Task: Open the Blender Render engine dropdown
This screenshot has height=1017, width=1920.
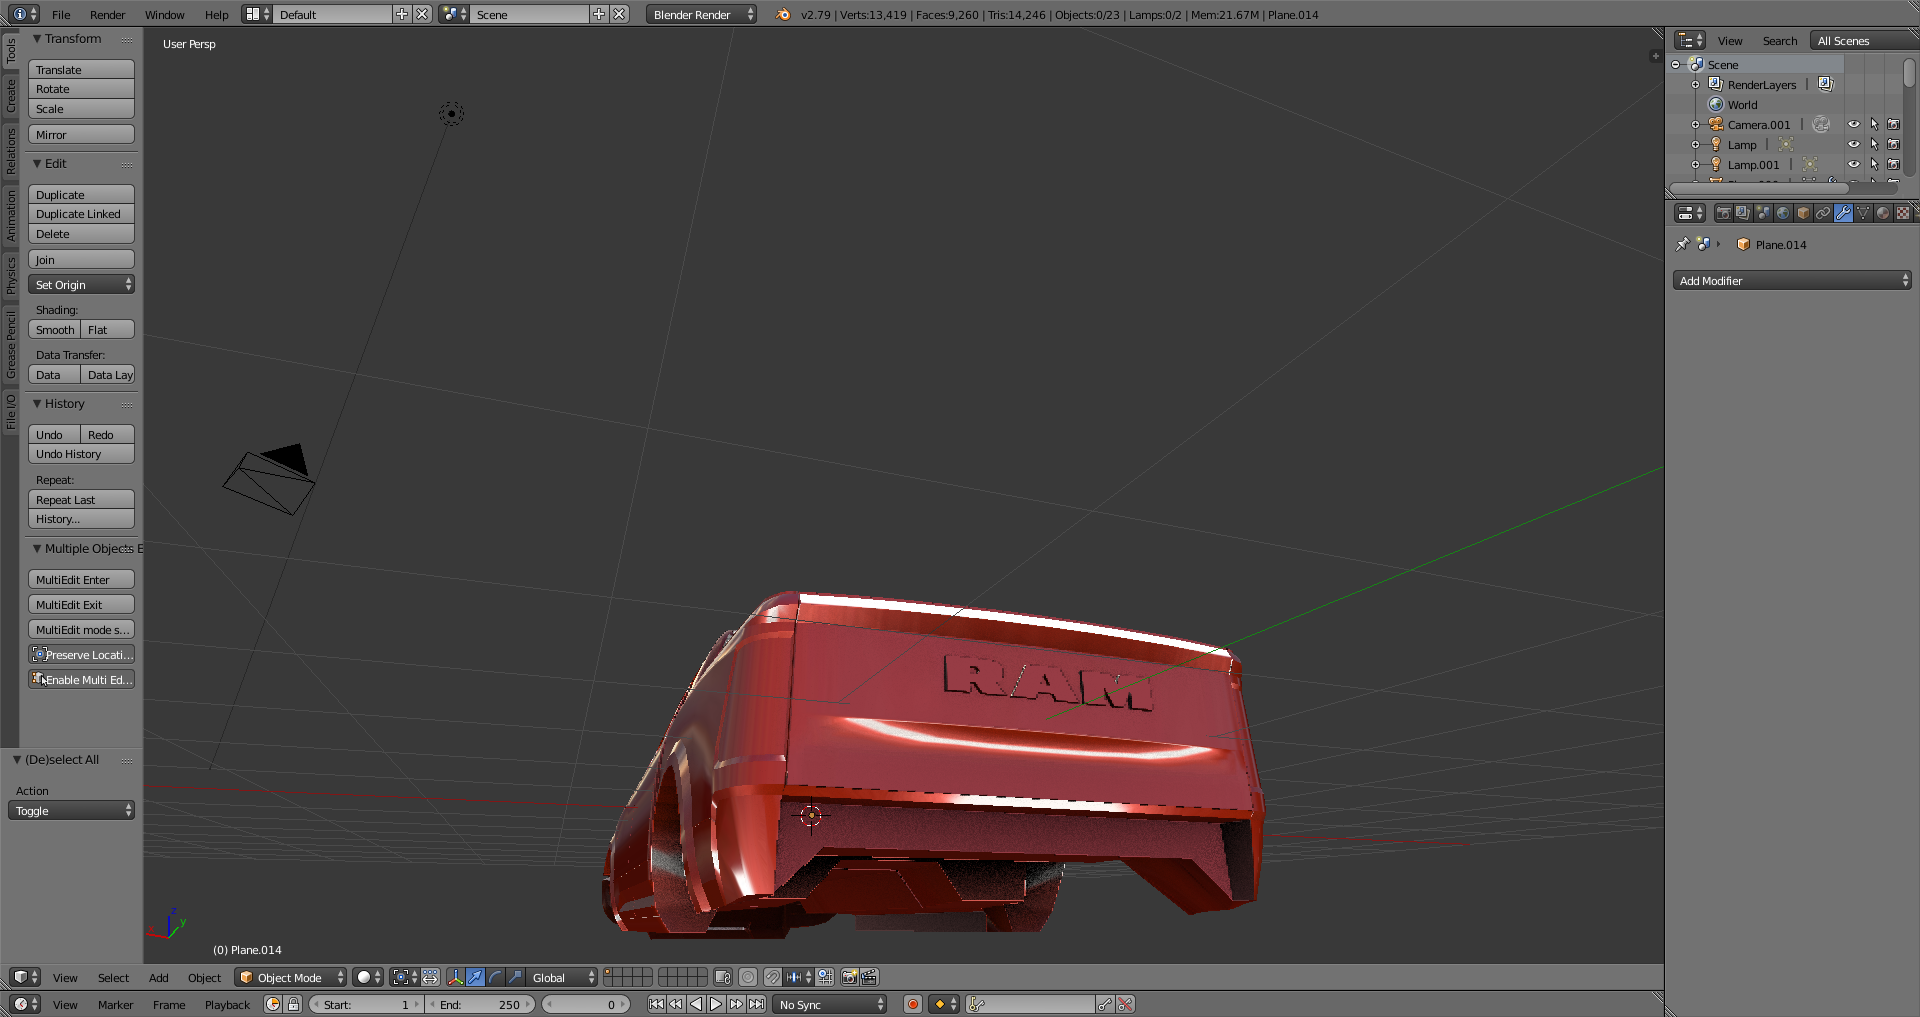Action: pyautogui.click(x=701, y=14)
